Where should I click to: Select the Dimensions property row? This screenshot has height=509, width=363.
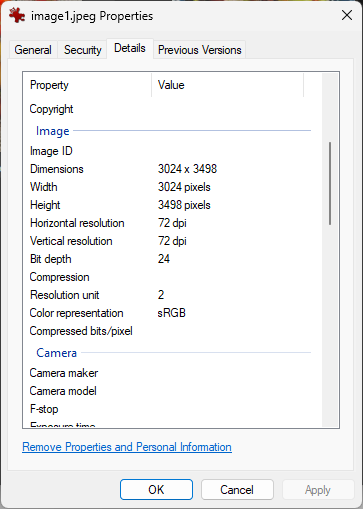coord(170,169)
